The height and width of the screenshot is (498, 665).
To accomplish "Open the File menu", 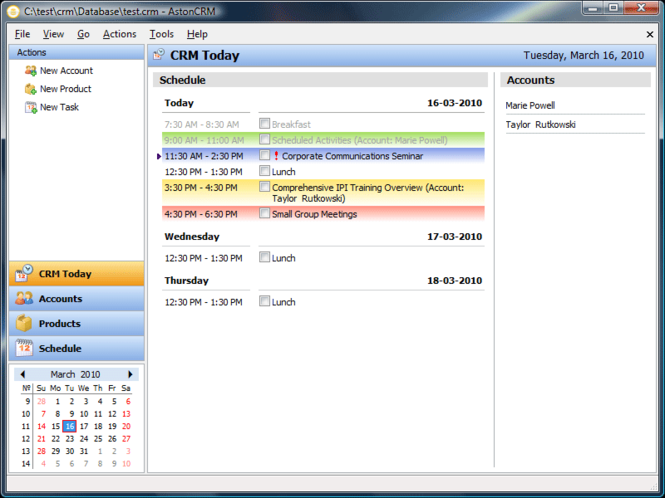I will point(22,34).
